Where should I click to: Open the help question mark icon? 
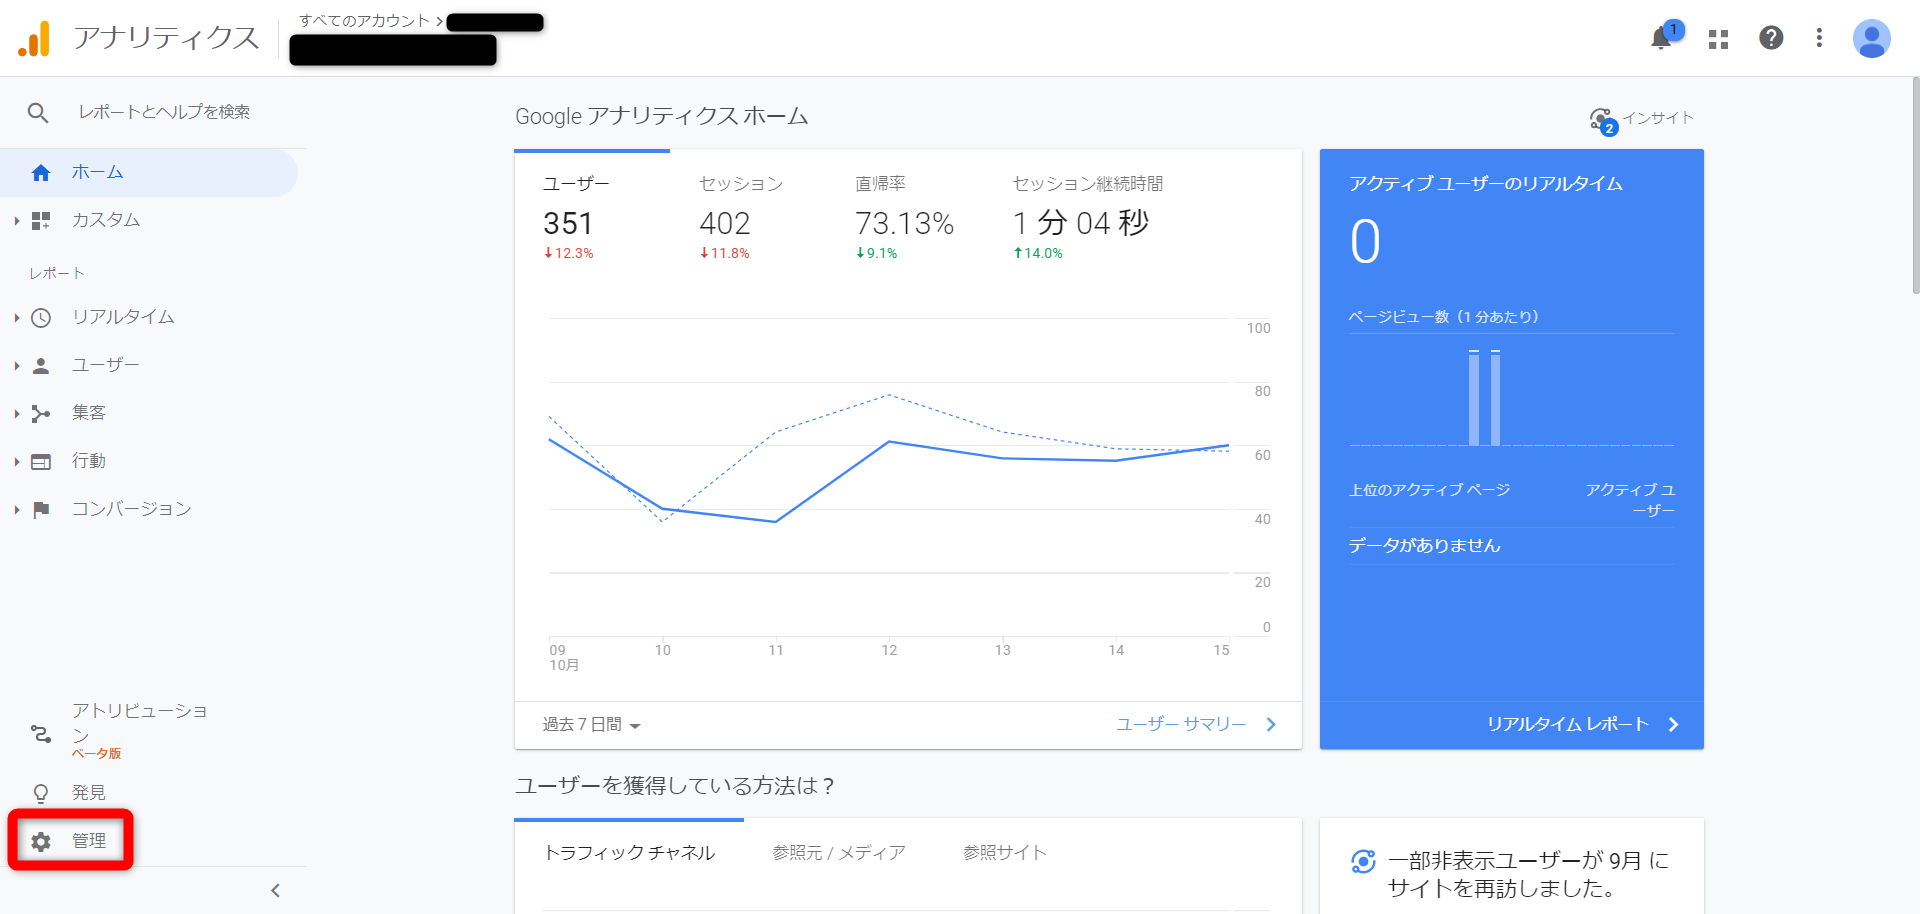click(1771, 38)
